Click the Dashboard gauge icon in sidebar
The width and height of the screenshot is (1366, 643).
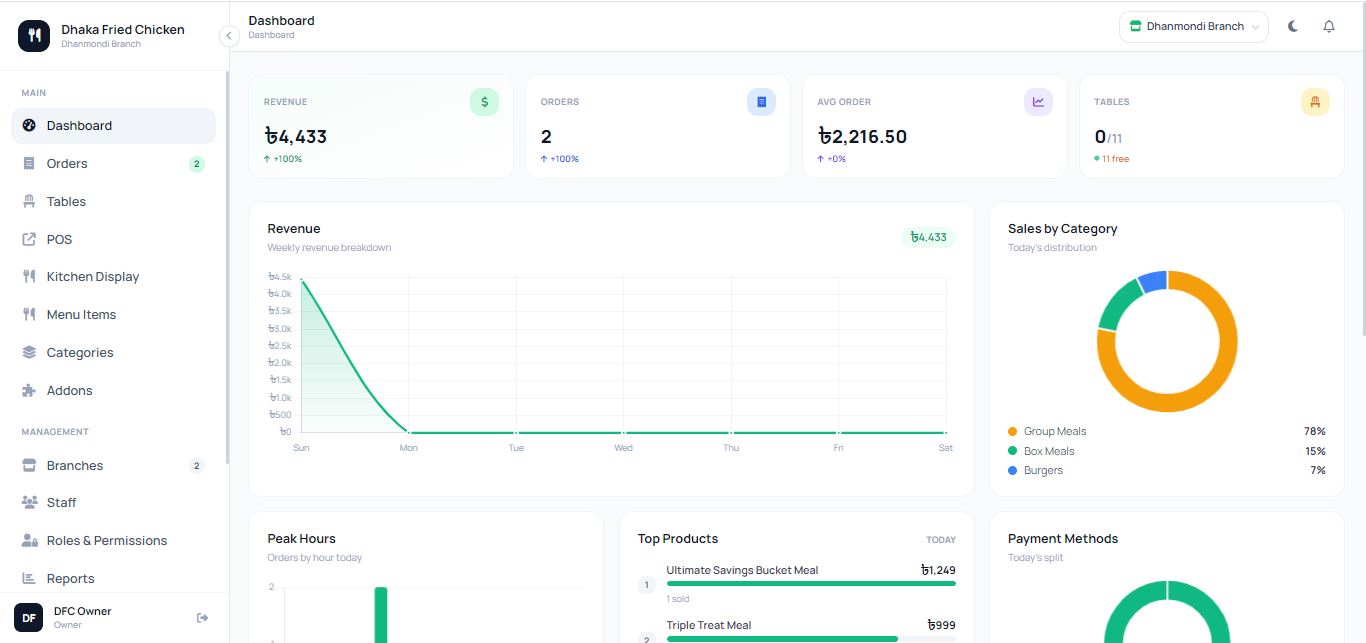(x=29, y=126)
